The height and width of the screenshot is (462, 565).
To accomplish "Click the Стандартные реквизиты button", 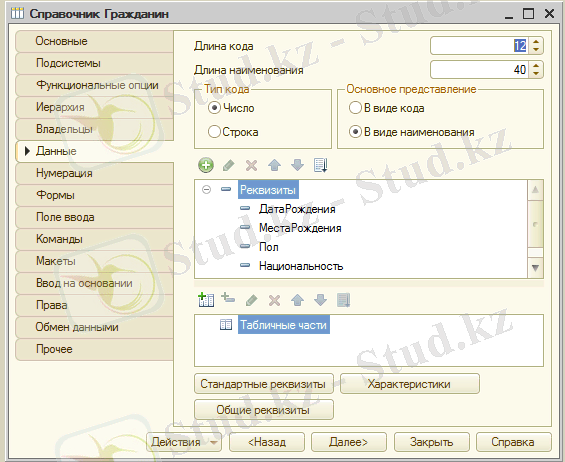I will pyautogui.click(x=263, y=384).
